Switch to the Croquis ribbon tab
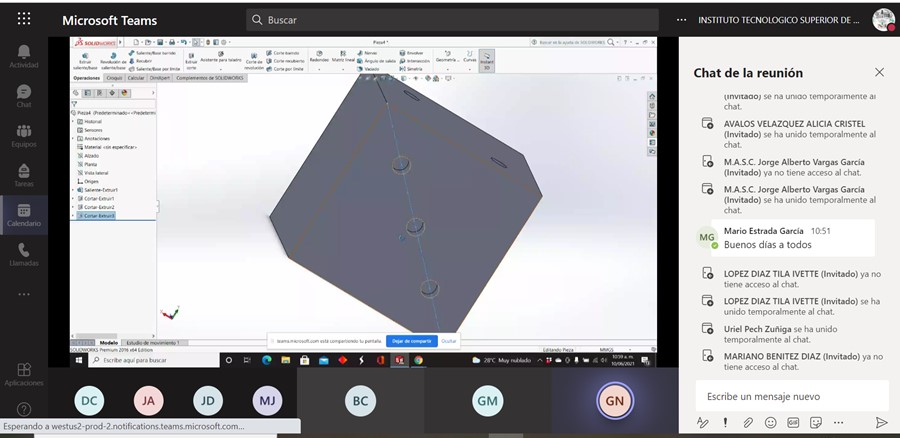The width and height of the screenshot is (900, 438). tap(114, 78)
